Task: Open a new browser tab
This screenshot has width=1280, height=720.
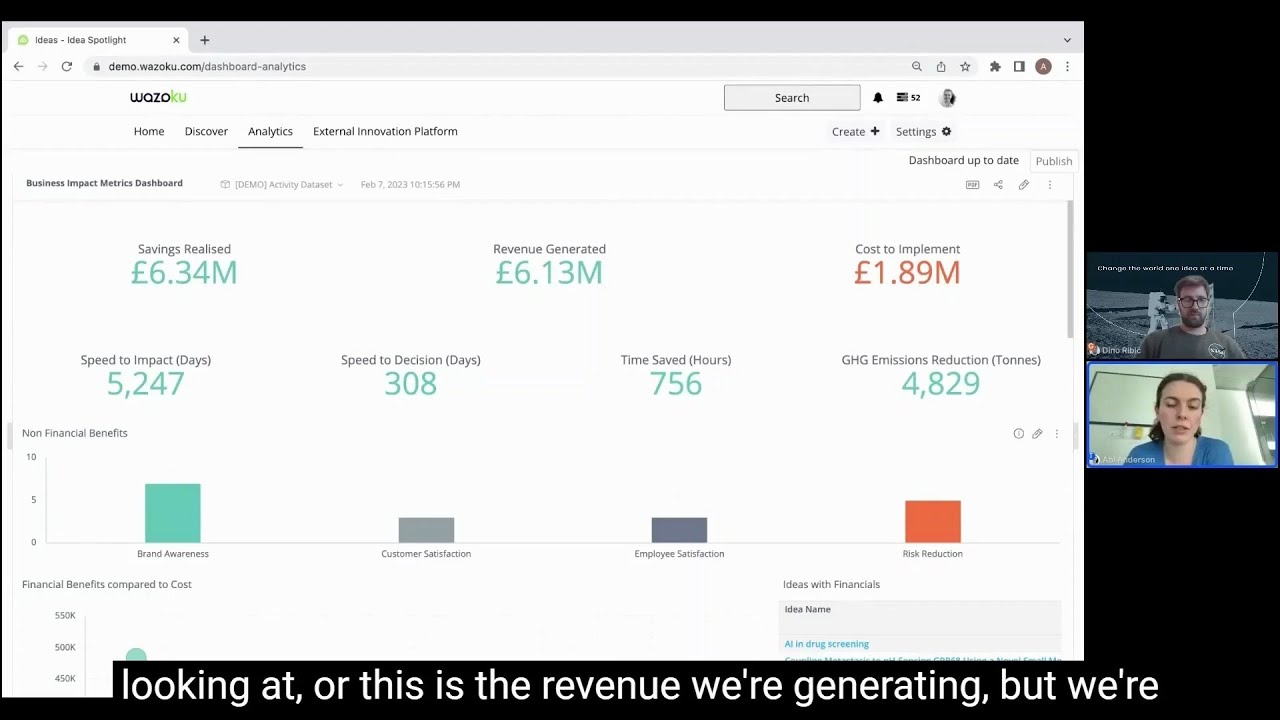Action: [x=204, y=40]
